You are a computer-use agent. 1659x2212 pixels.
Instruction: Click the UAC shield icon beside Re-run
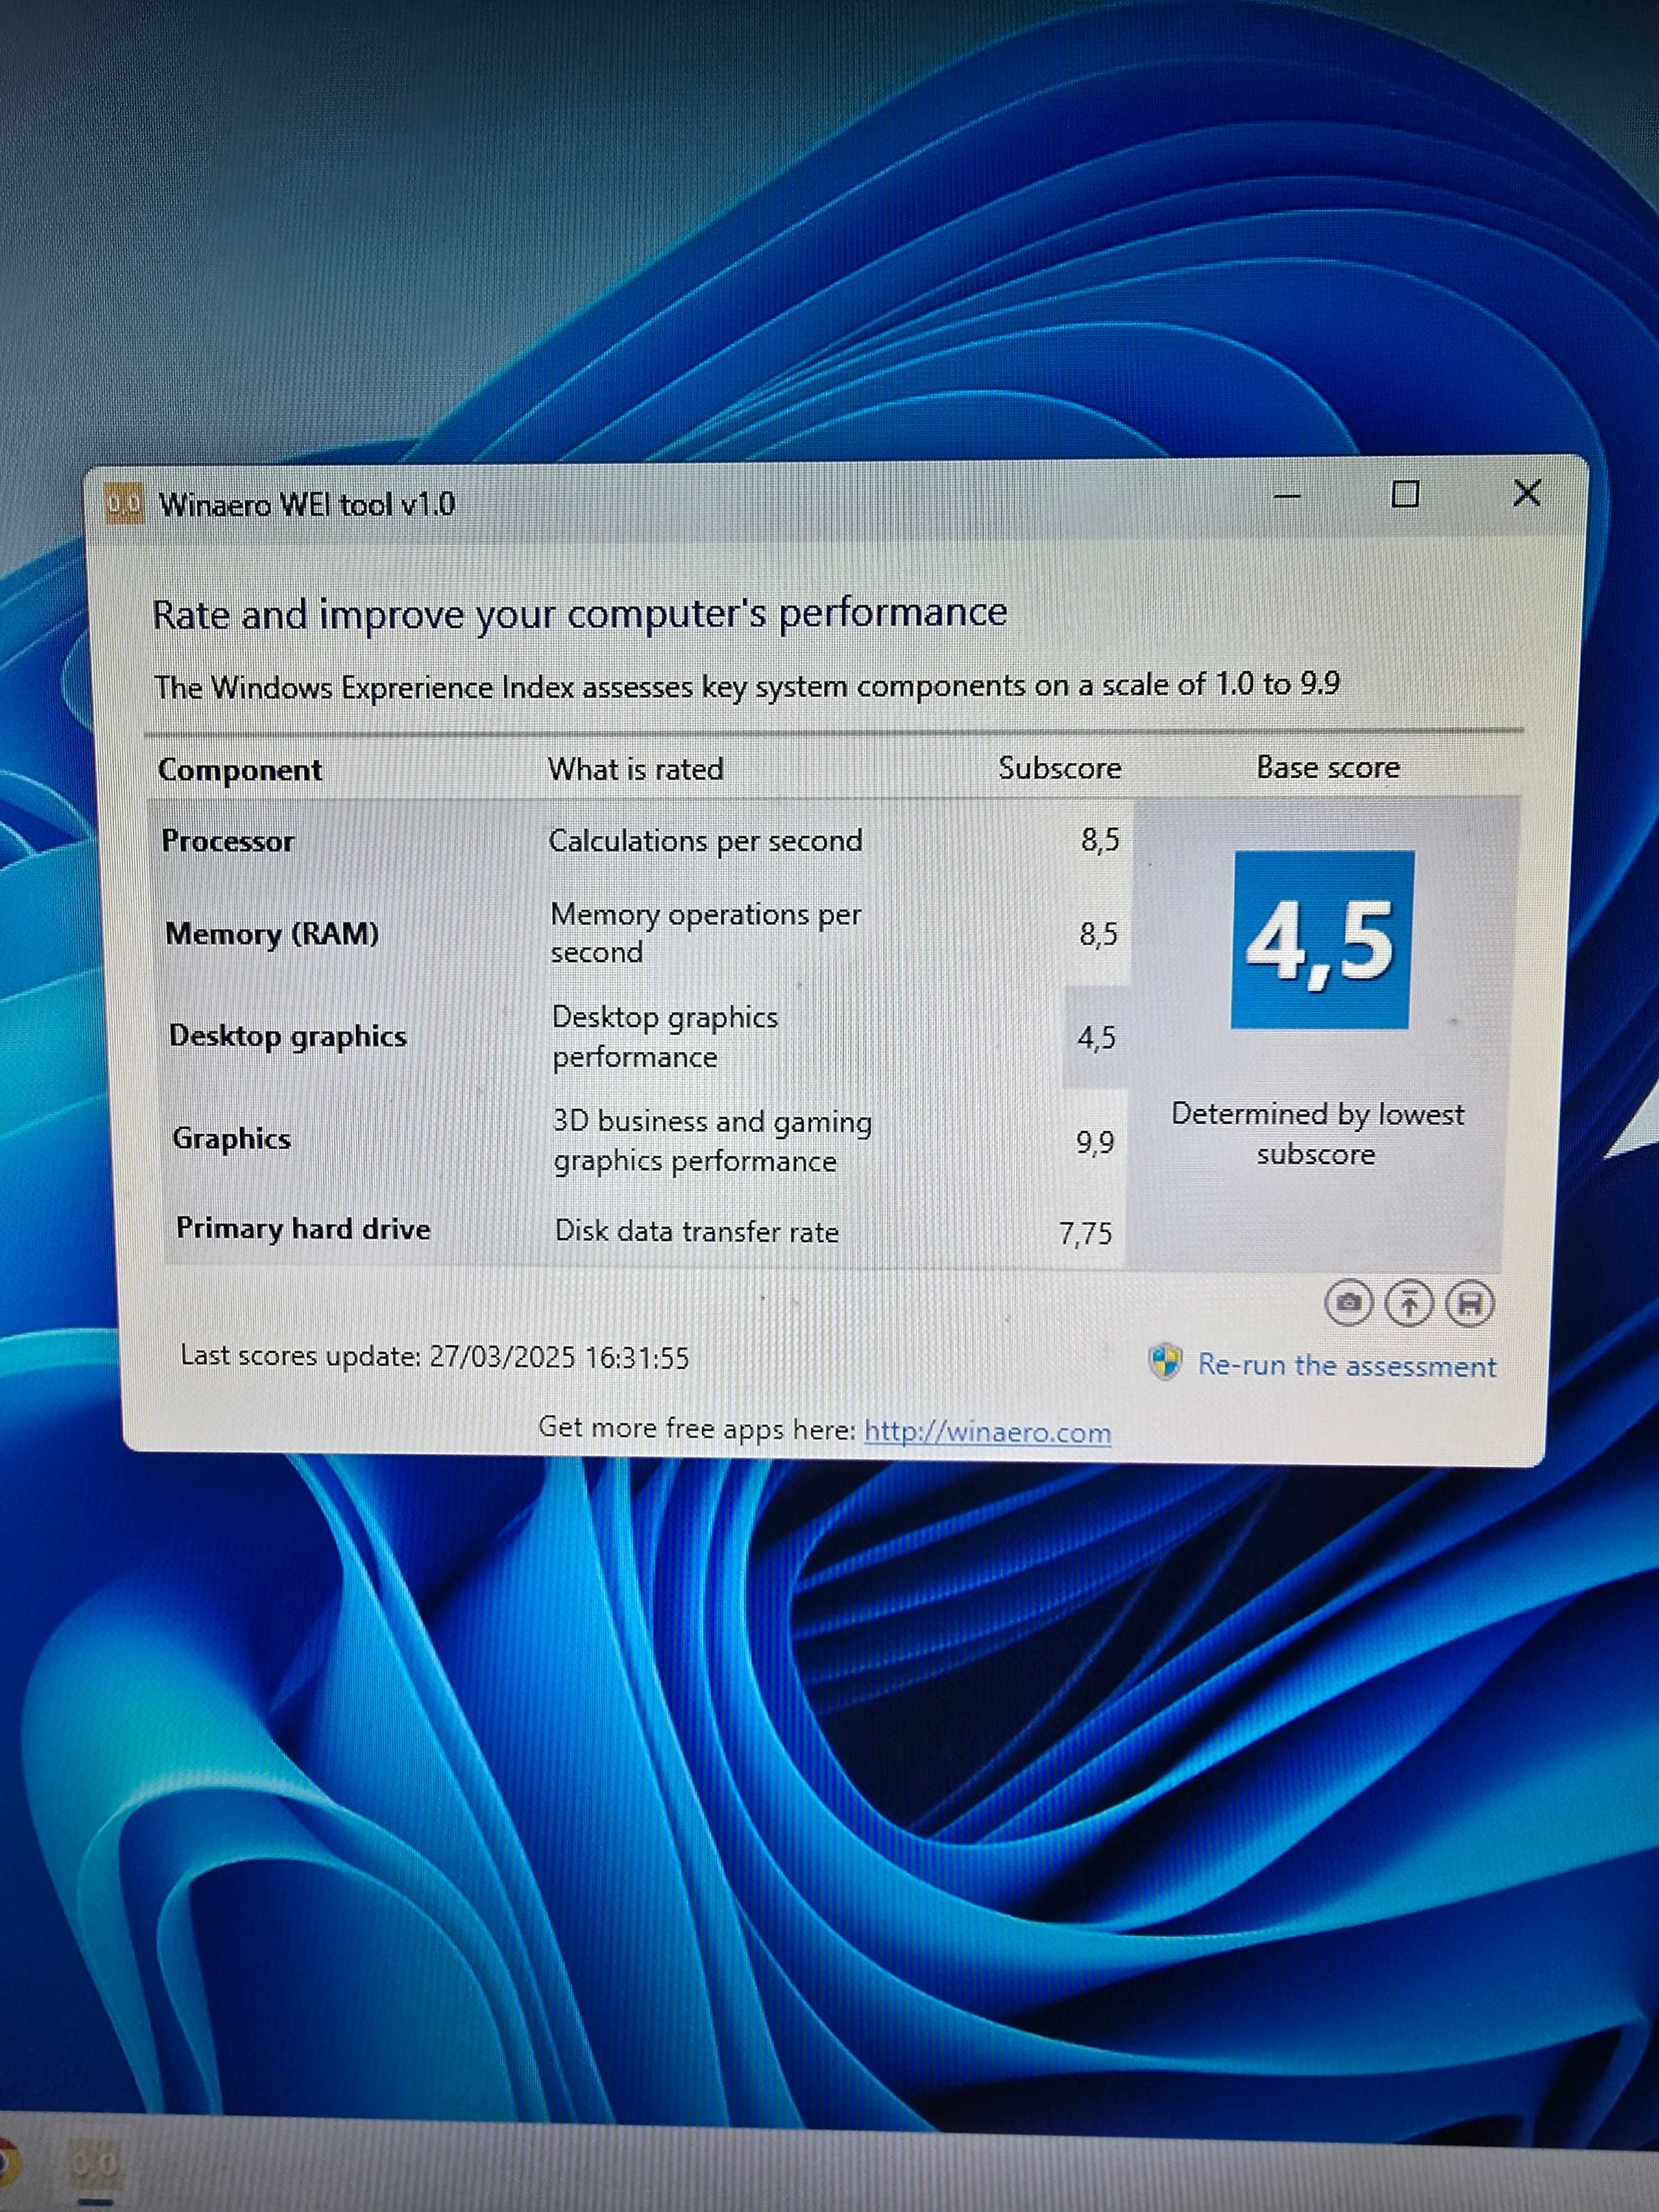point(1165,1362)
